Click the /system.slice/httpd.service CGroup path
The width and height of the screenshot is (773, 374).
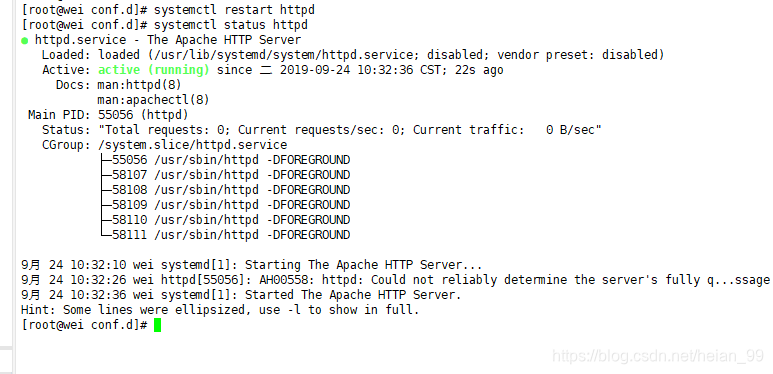point(192,145)
